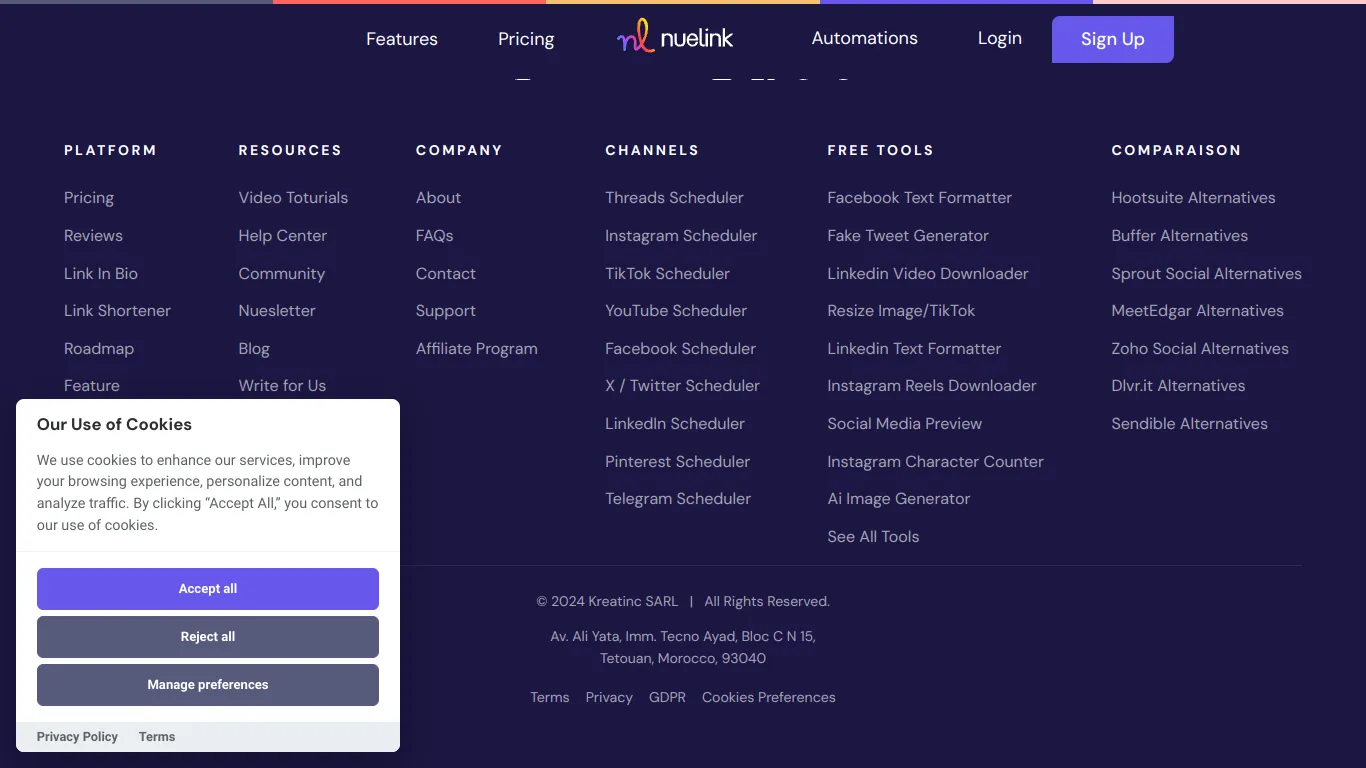
Task: Open the Nuesletter link
Action: pos(277,311)
